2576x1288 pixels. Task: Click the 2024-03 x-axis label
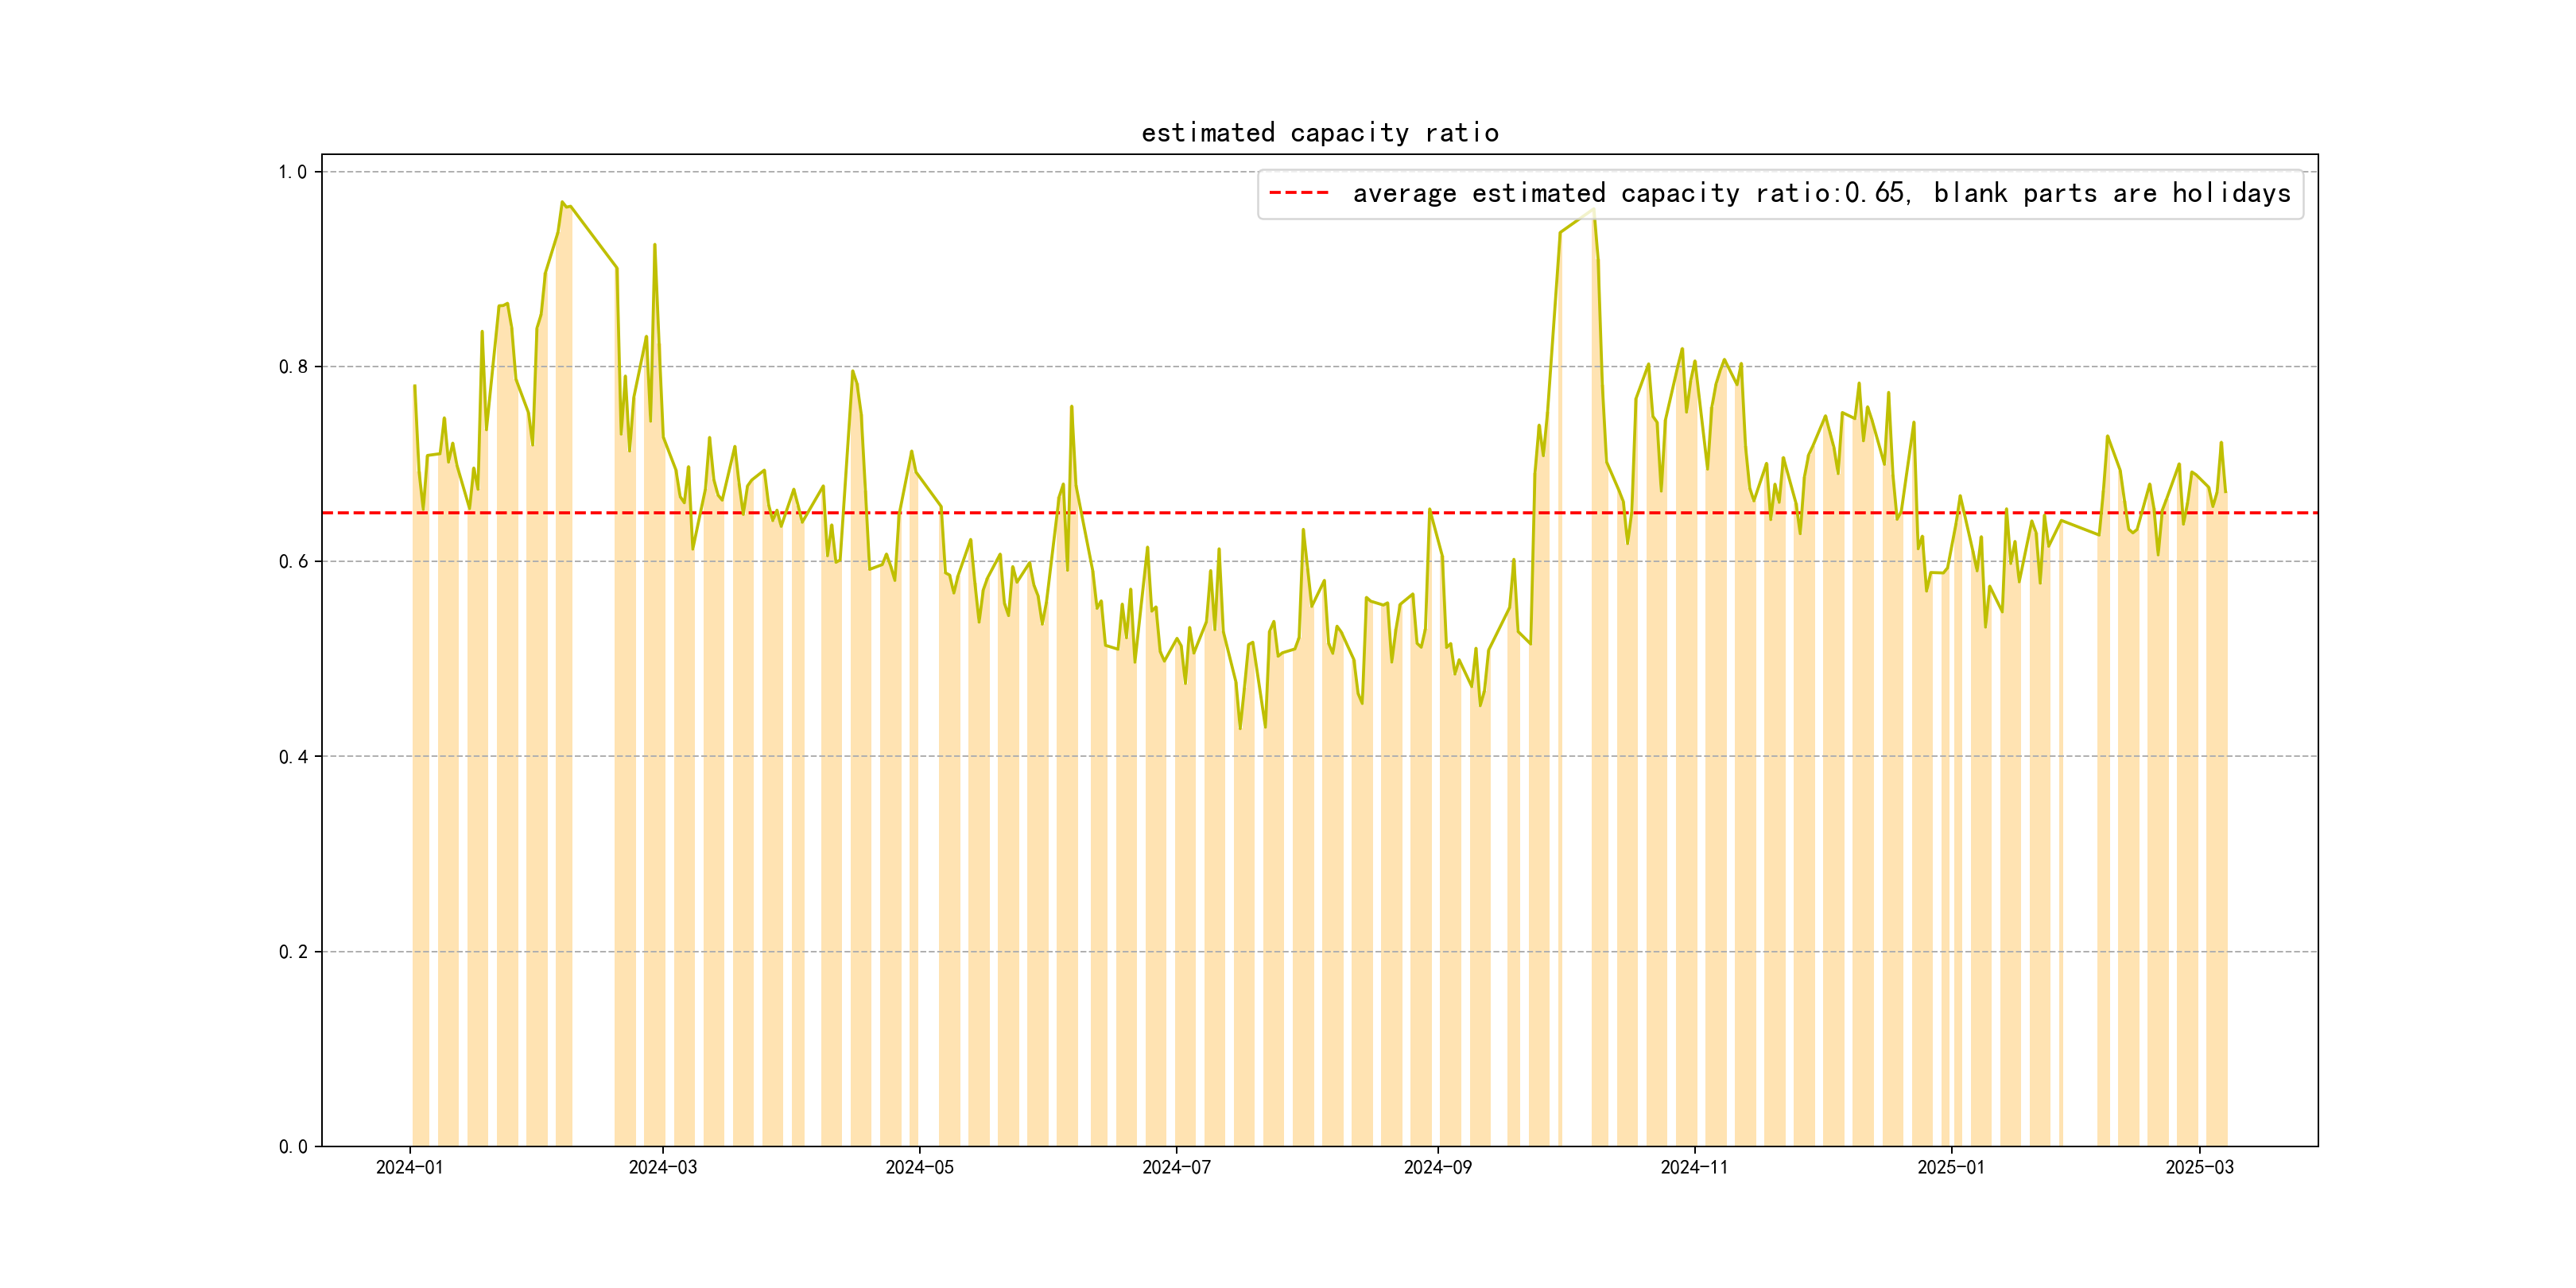pos(662,1168)
